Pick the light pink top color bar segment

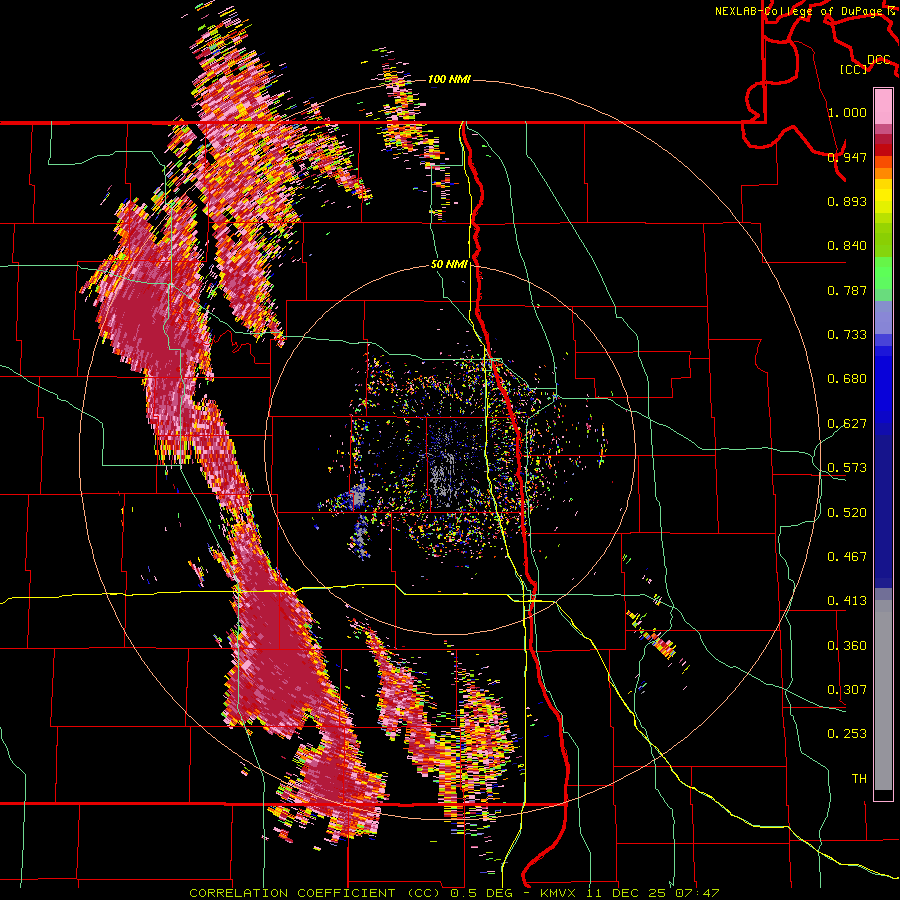883,106
